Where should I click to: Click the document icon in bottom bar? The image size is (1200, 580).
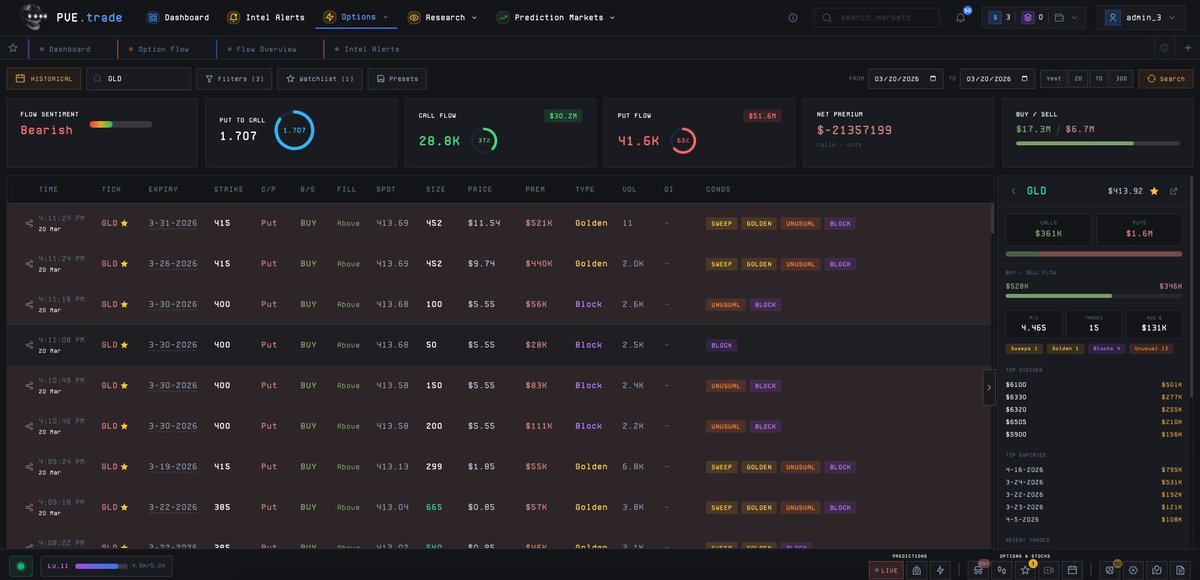[1180, 570]
